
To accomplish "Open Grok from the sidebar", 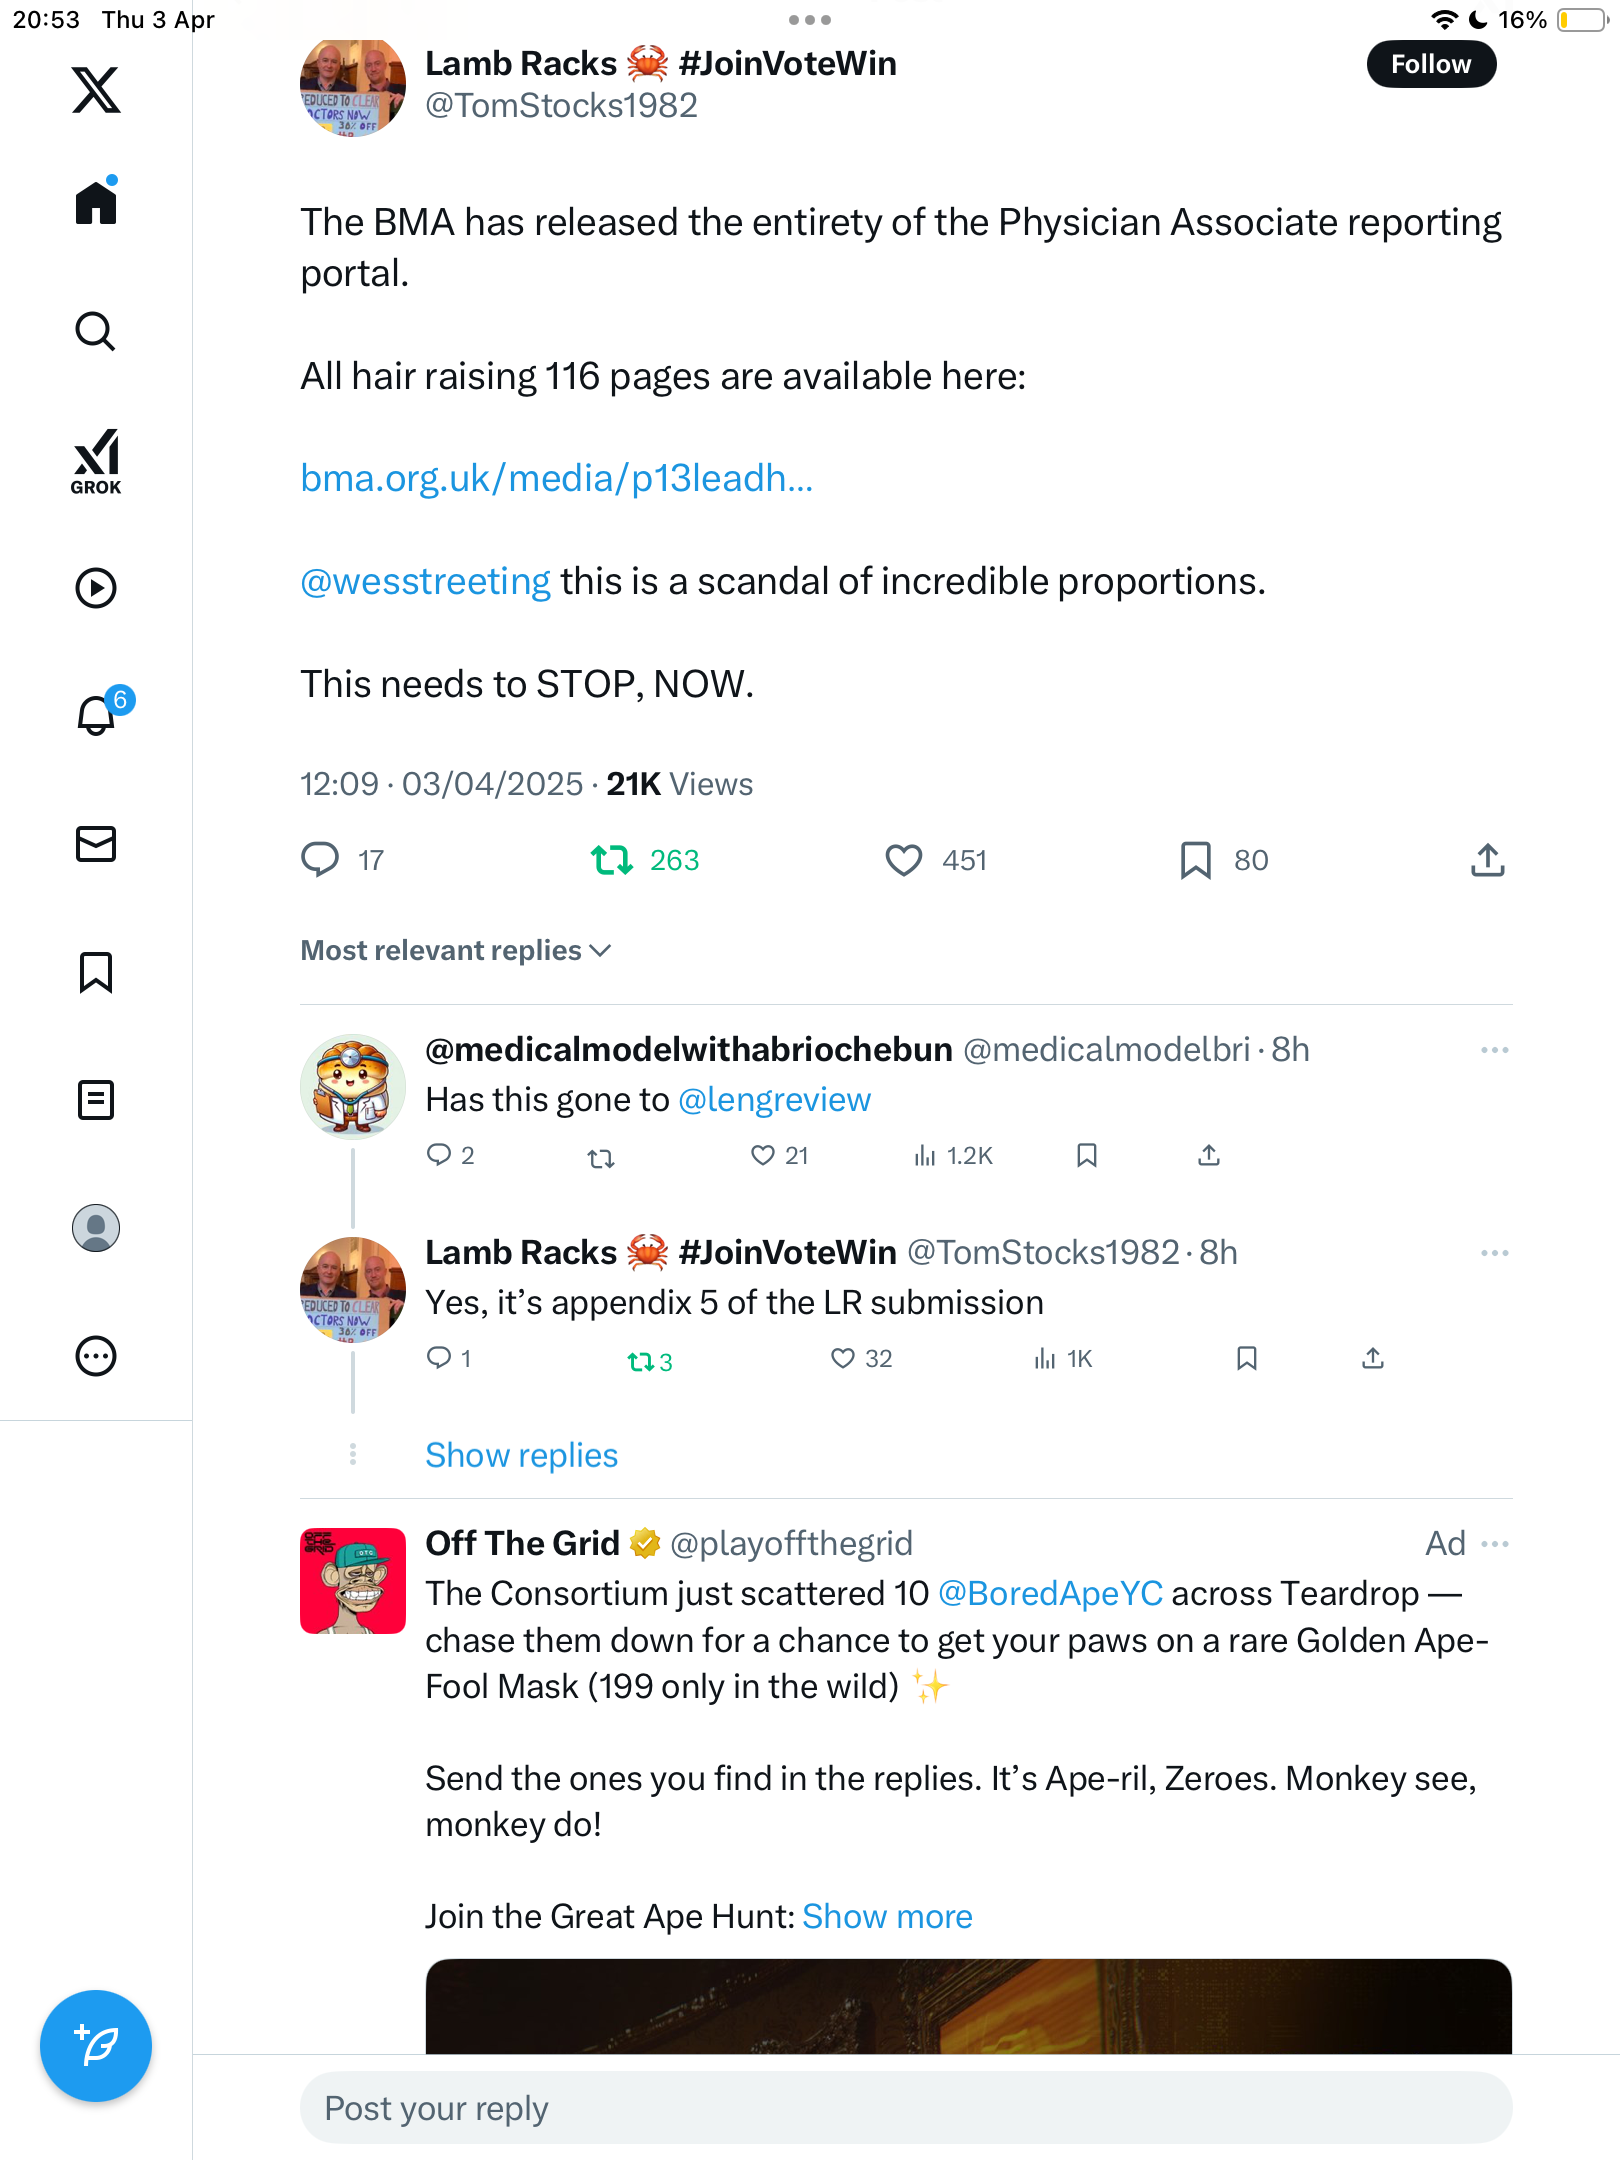I will coord(96,461).
